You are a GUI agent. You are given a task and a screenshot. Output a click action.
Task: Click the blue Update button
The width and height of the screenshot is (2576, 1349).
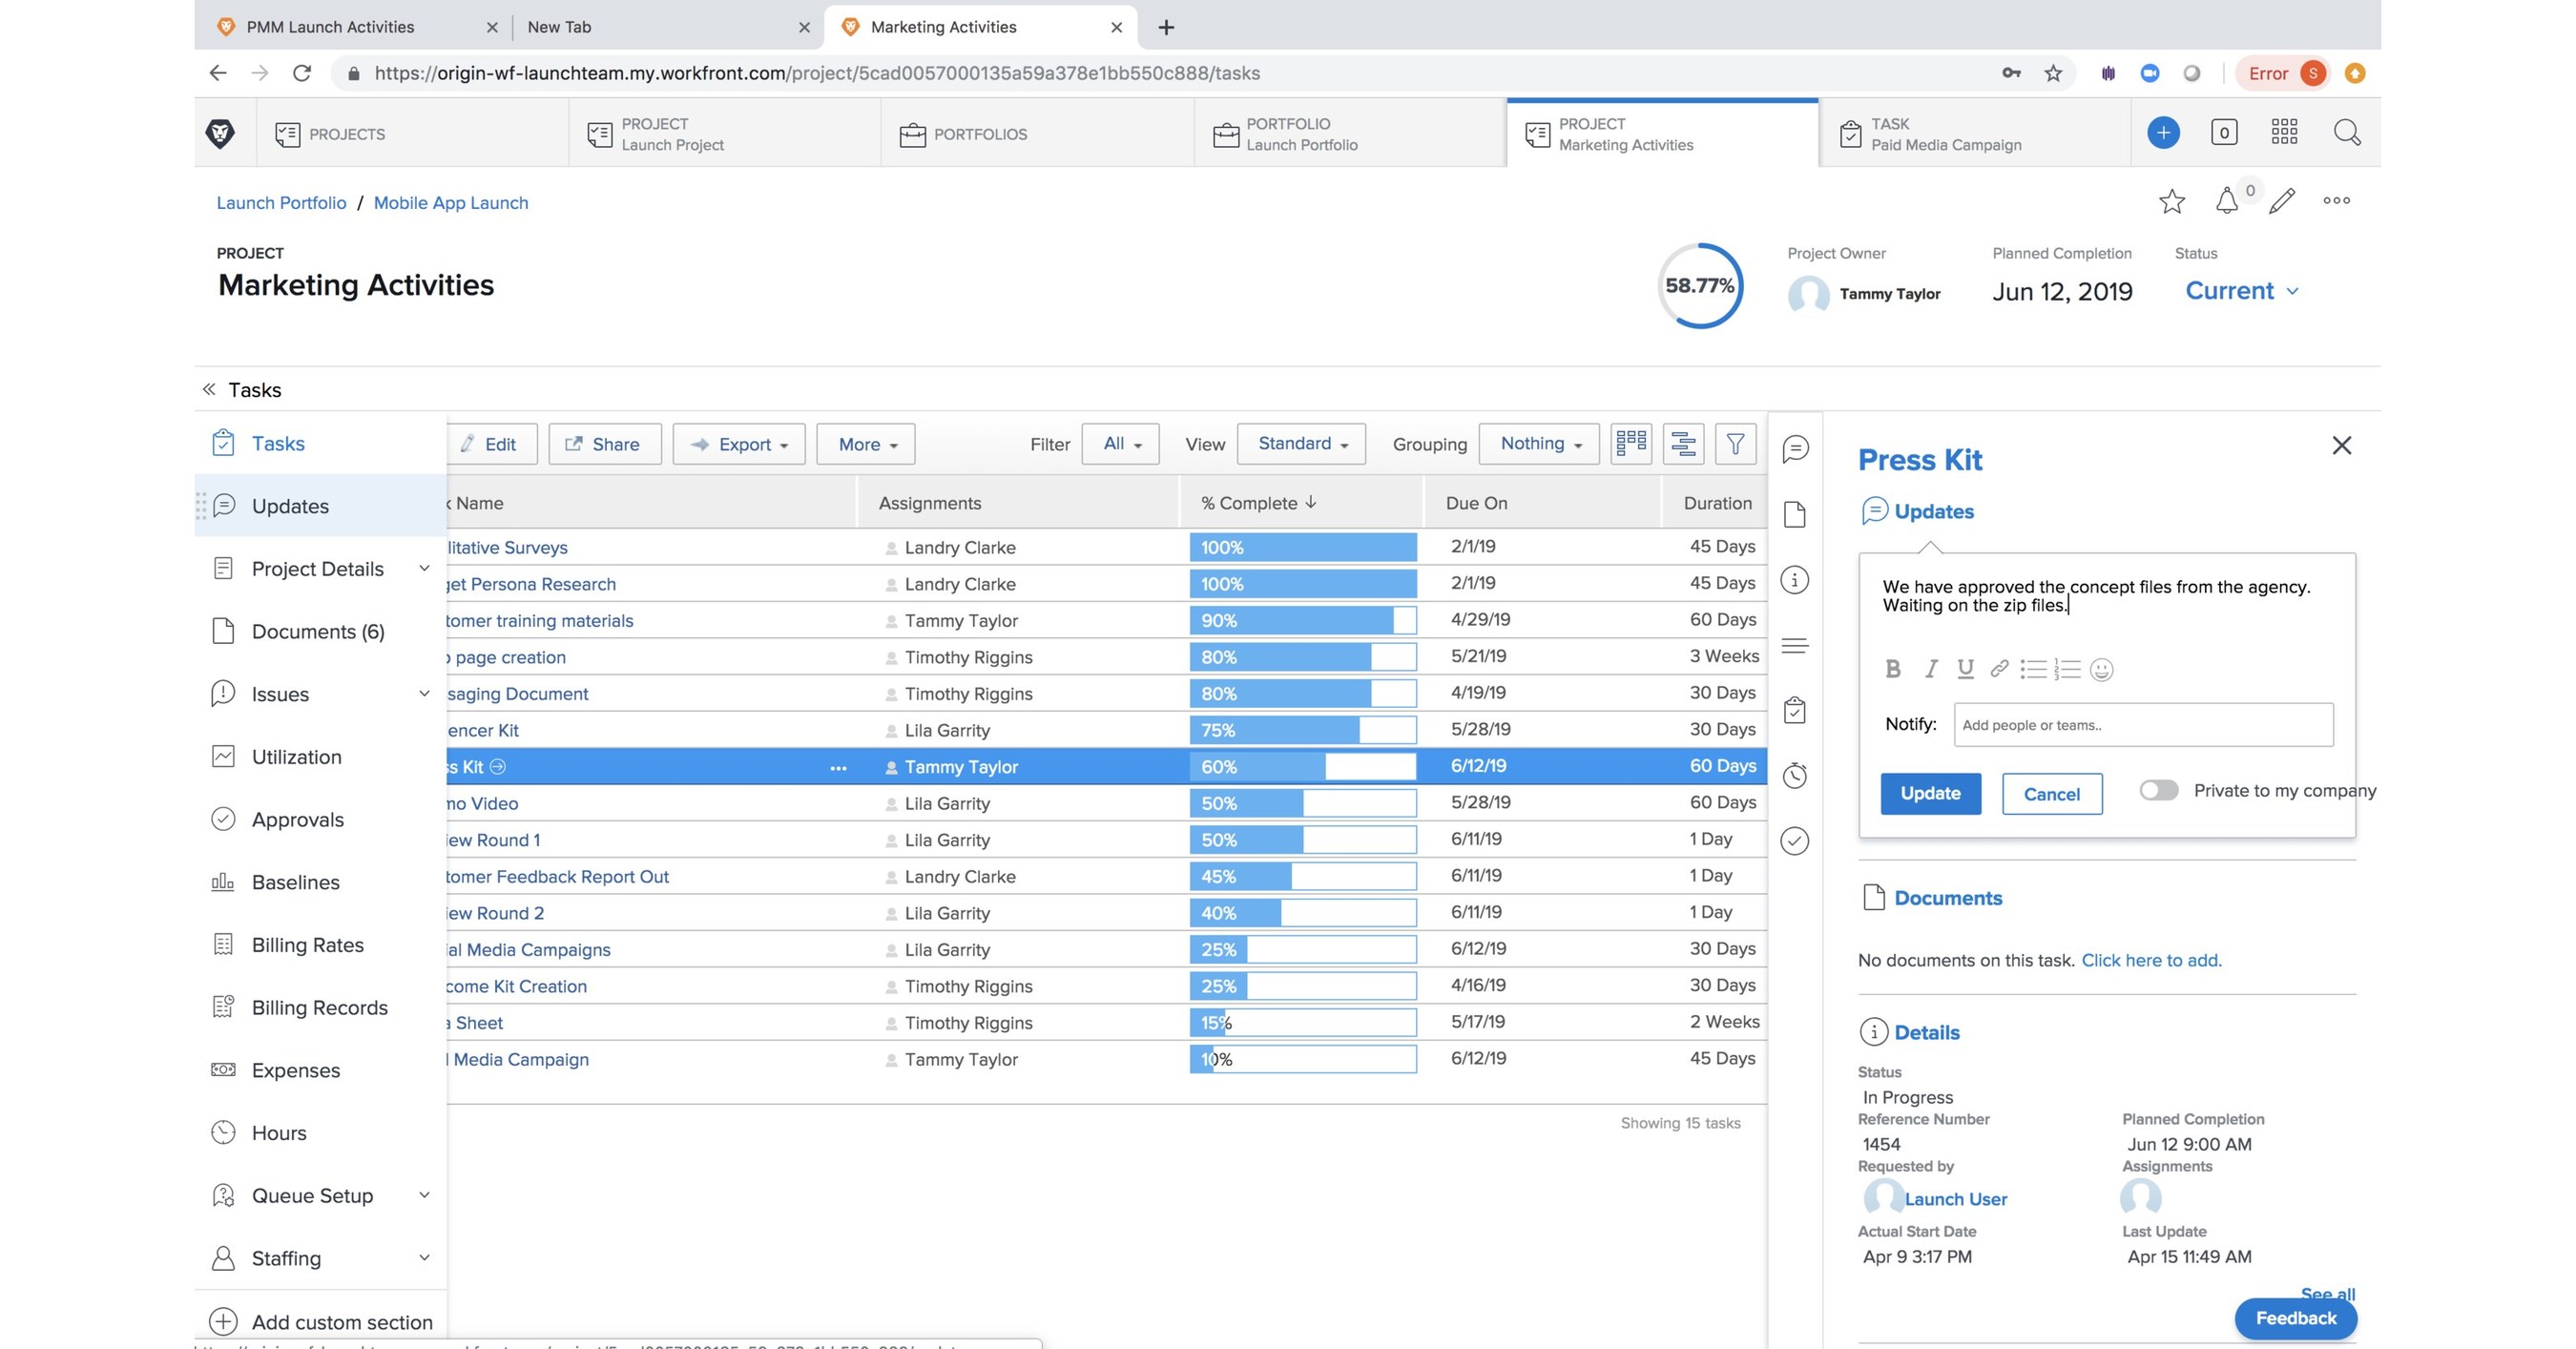(x=1930, y=794)
